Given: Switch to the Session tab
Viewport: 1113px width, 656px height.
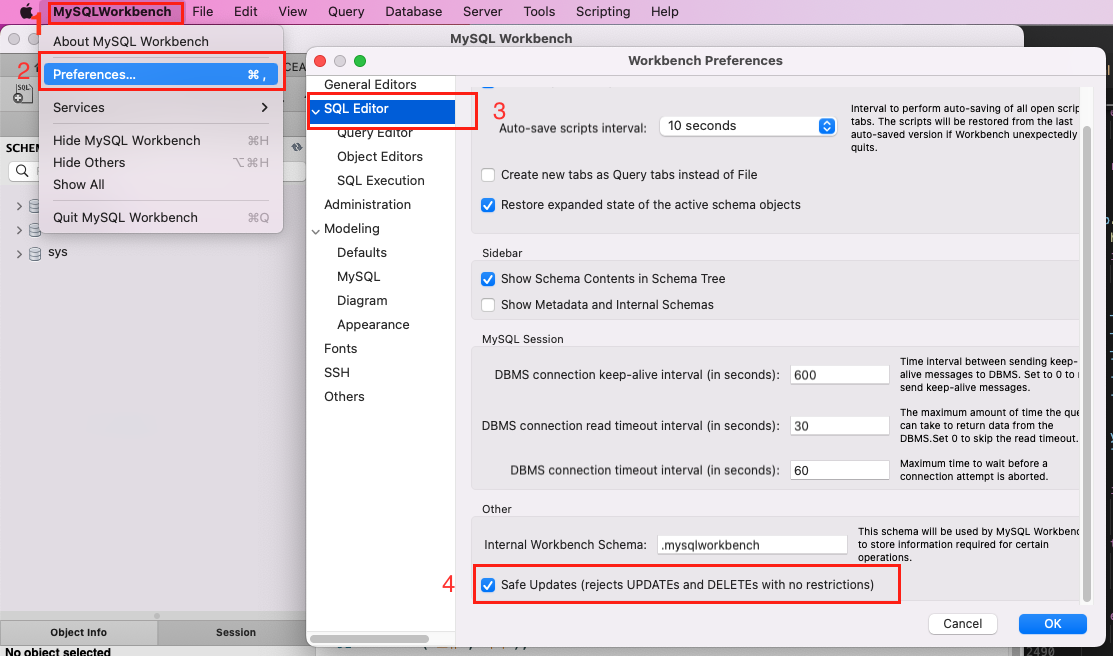Looking at the screenshot, I should (x=236, y=633).
